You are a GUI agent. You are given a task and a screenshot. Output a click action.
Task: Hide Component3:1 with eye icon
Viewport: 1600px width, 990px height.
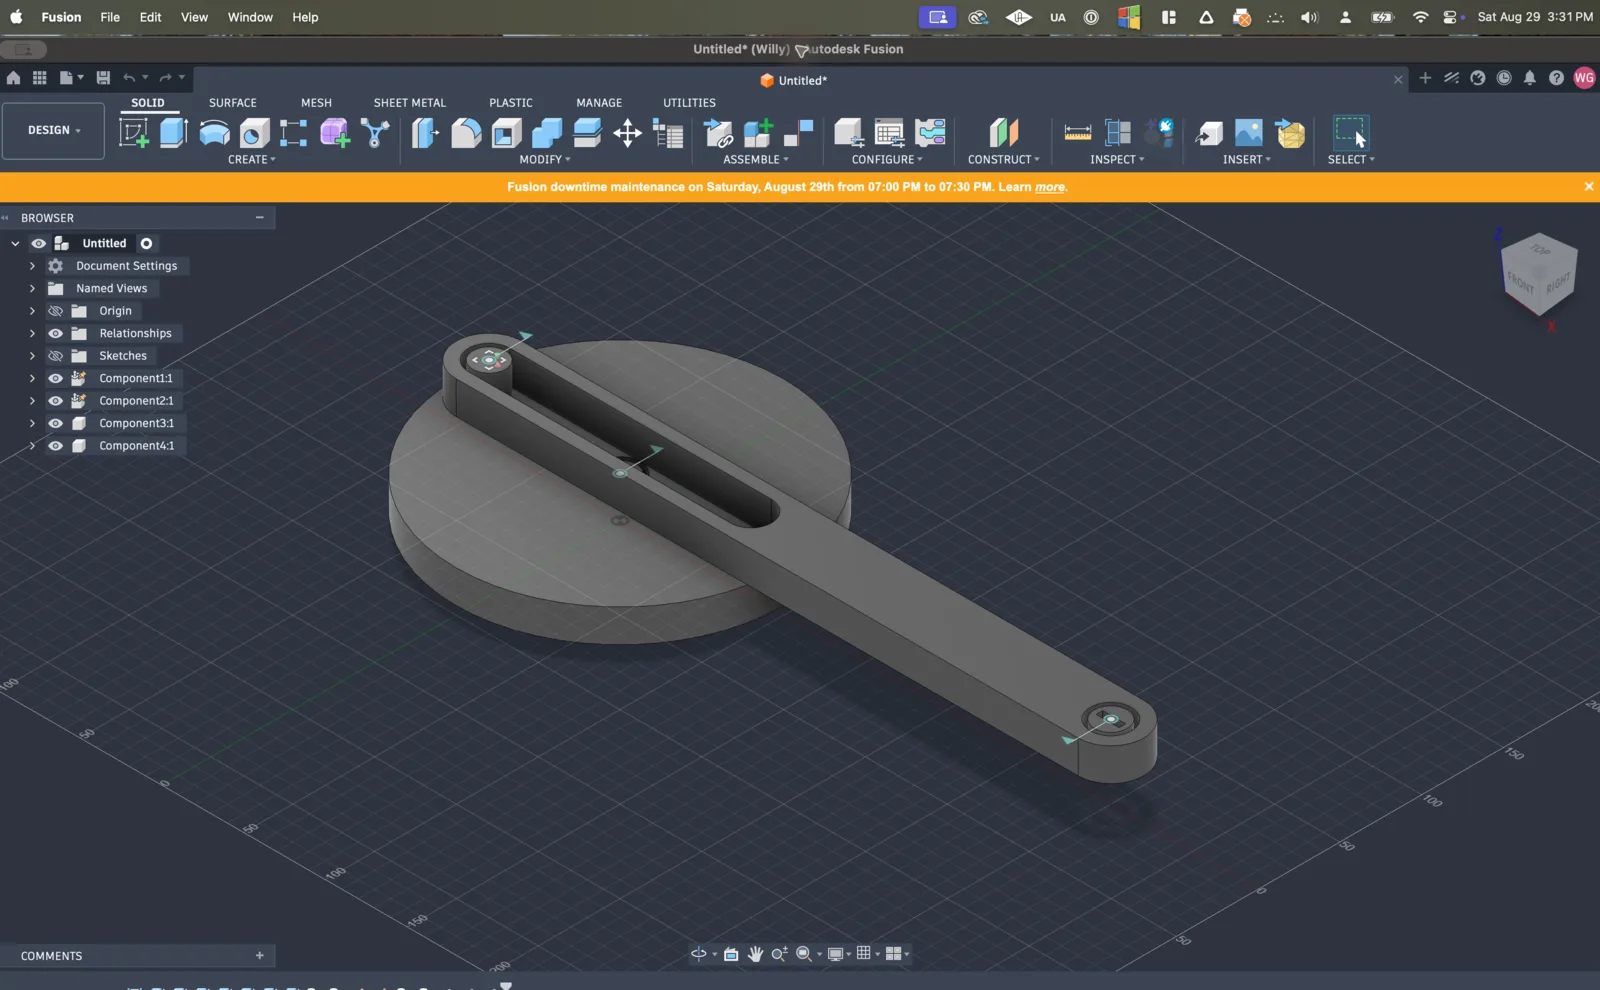tap(55, 423)
